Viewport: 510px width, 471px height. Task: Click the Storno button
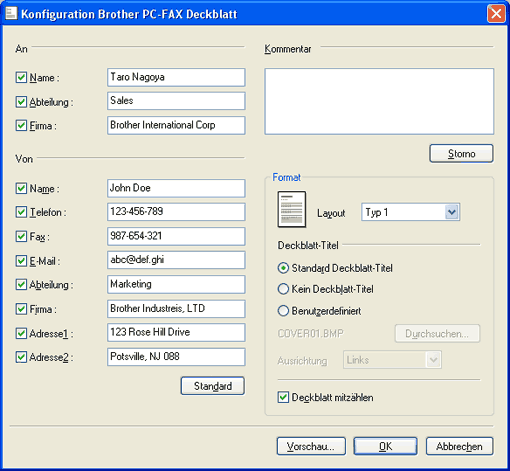click(x=461, y=153)
